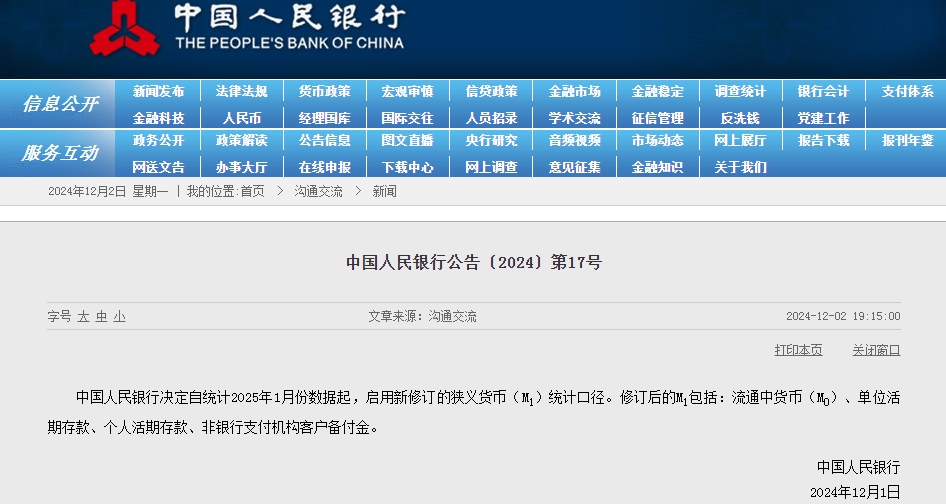The image size is (946, 504).
Task: Select 信贷政策 in the navigation bar
Action: pos(491,92)
